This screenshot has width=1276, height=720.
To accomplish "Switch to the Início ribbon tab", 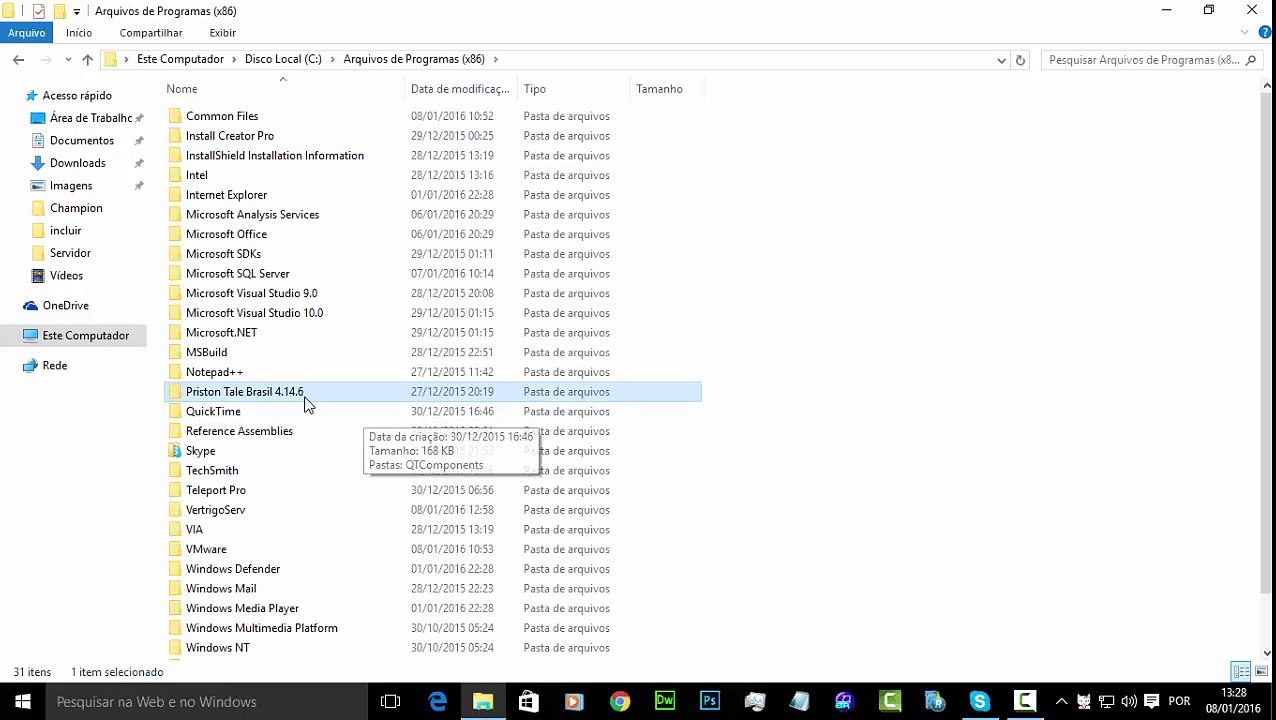I will coord(79,33).
